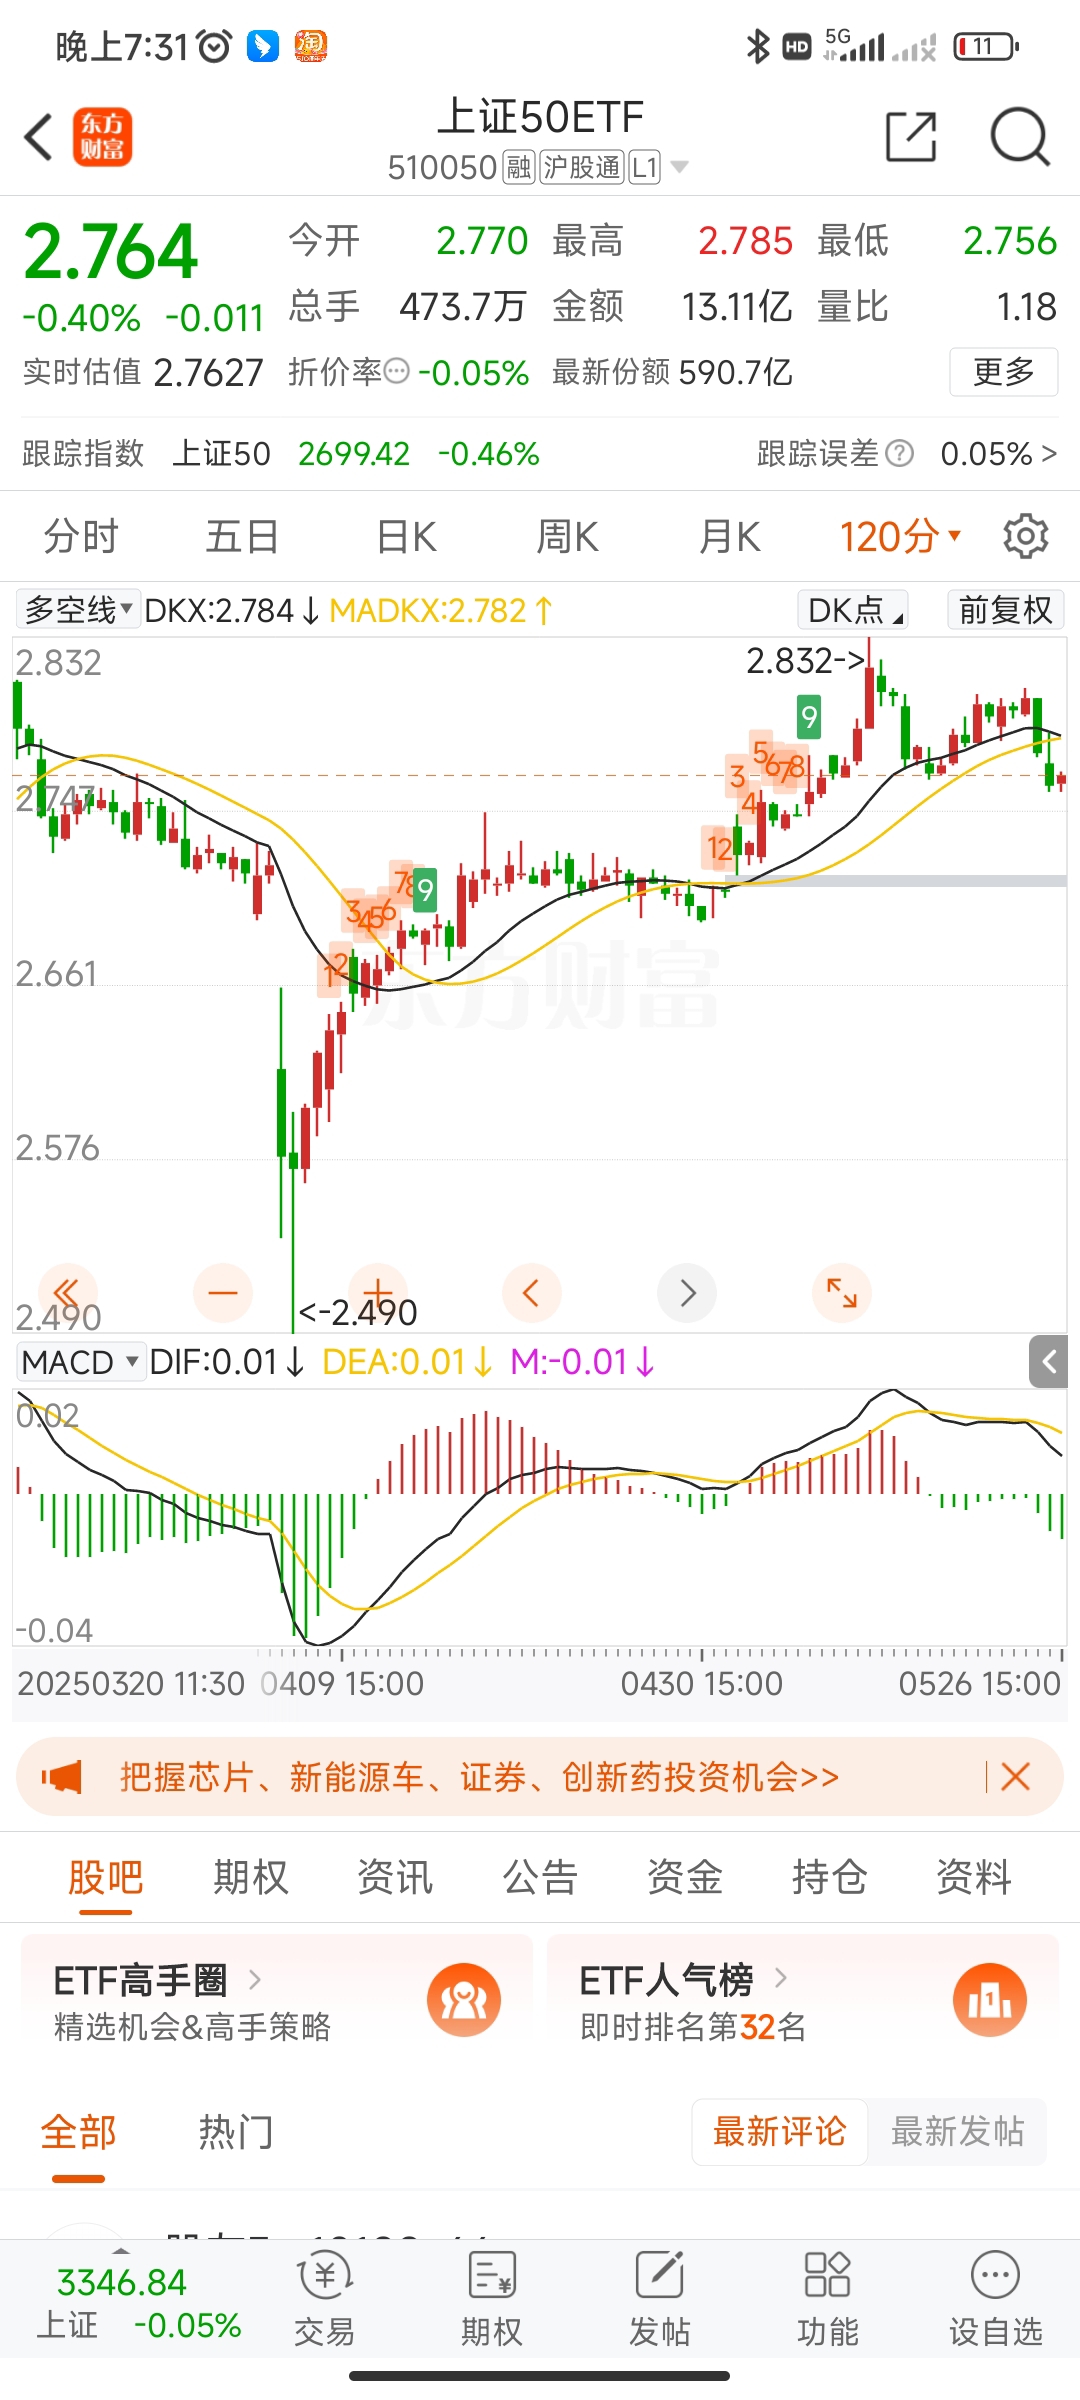The height and width of the screenshot is (2400, 1080).
Task: Switch to 最新评论 sorting
Action: click(x=779, y=2131)
